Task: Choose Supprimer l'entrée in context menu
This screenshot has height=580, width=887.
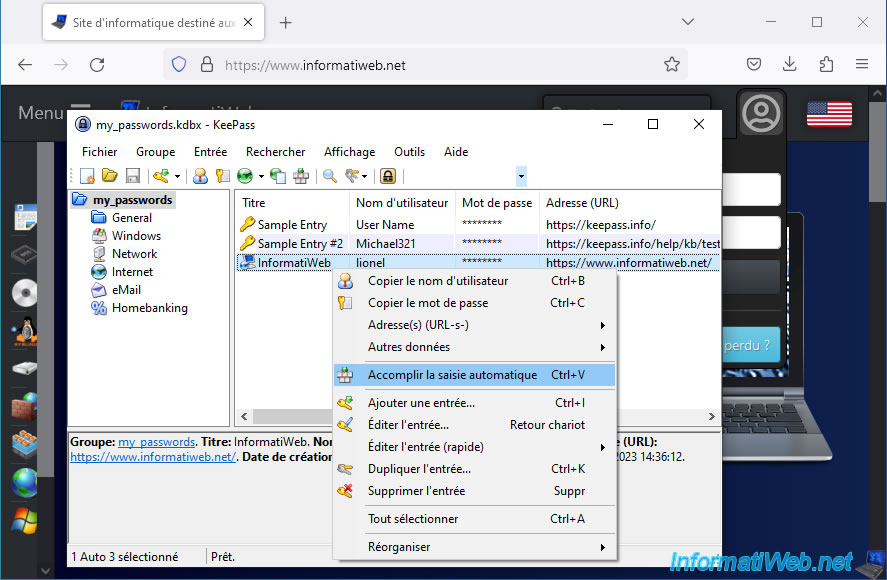Action: click(474, 491)
